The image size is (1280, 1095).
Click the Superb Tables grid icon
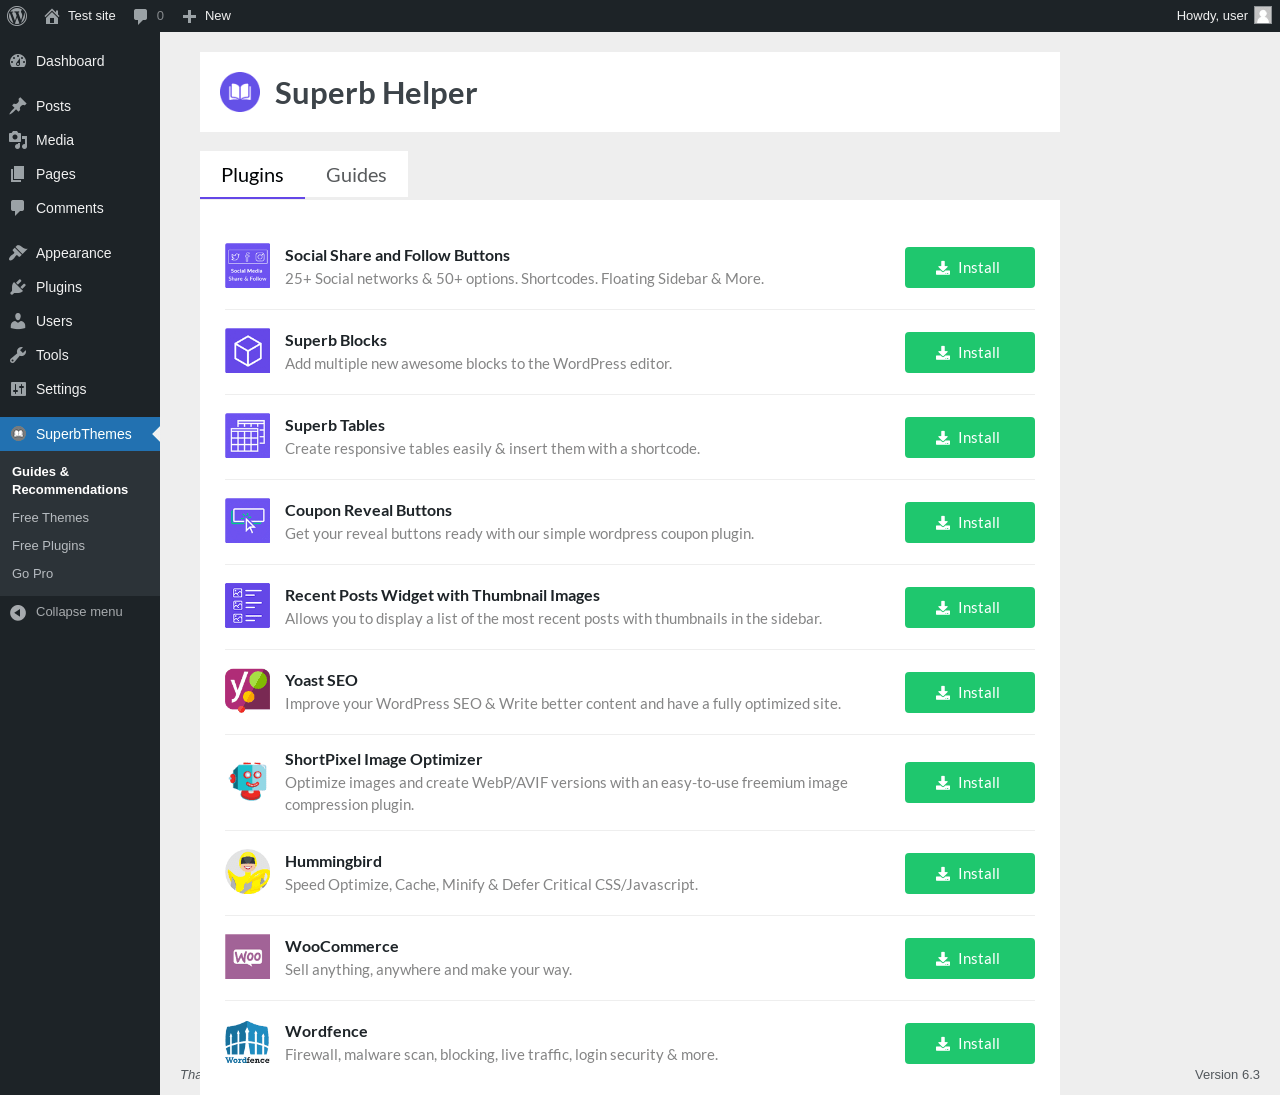pos(247,436)
